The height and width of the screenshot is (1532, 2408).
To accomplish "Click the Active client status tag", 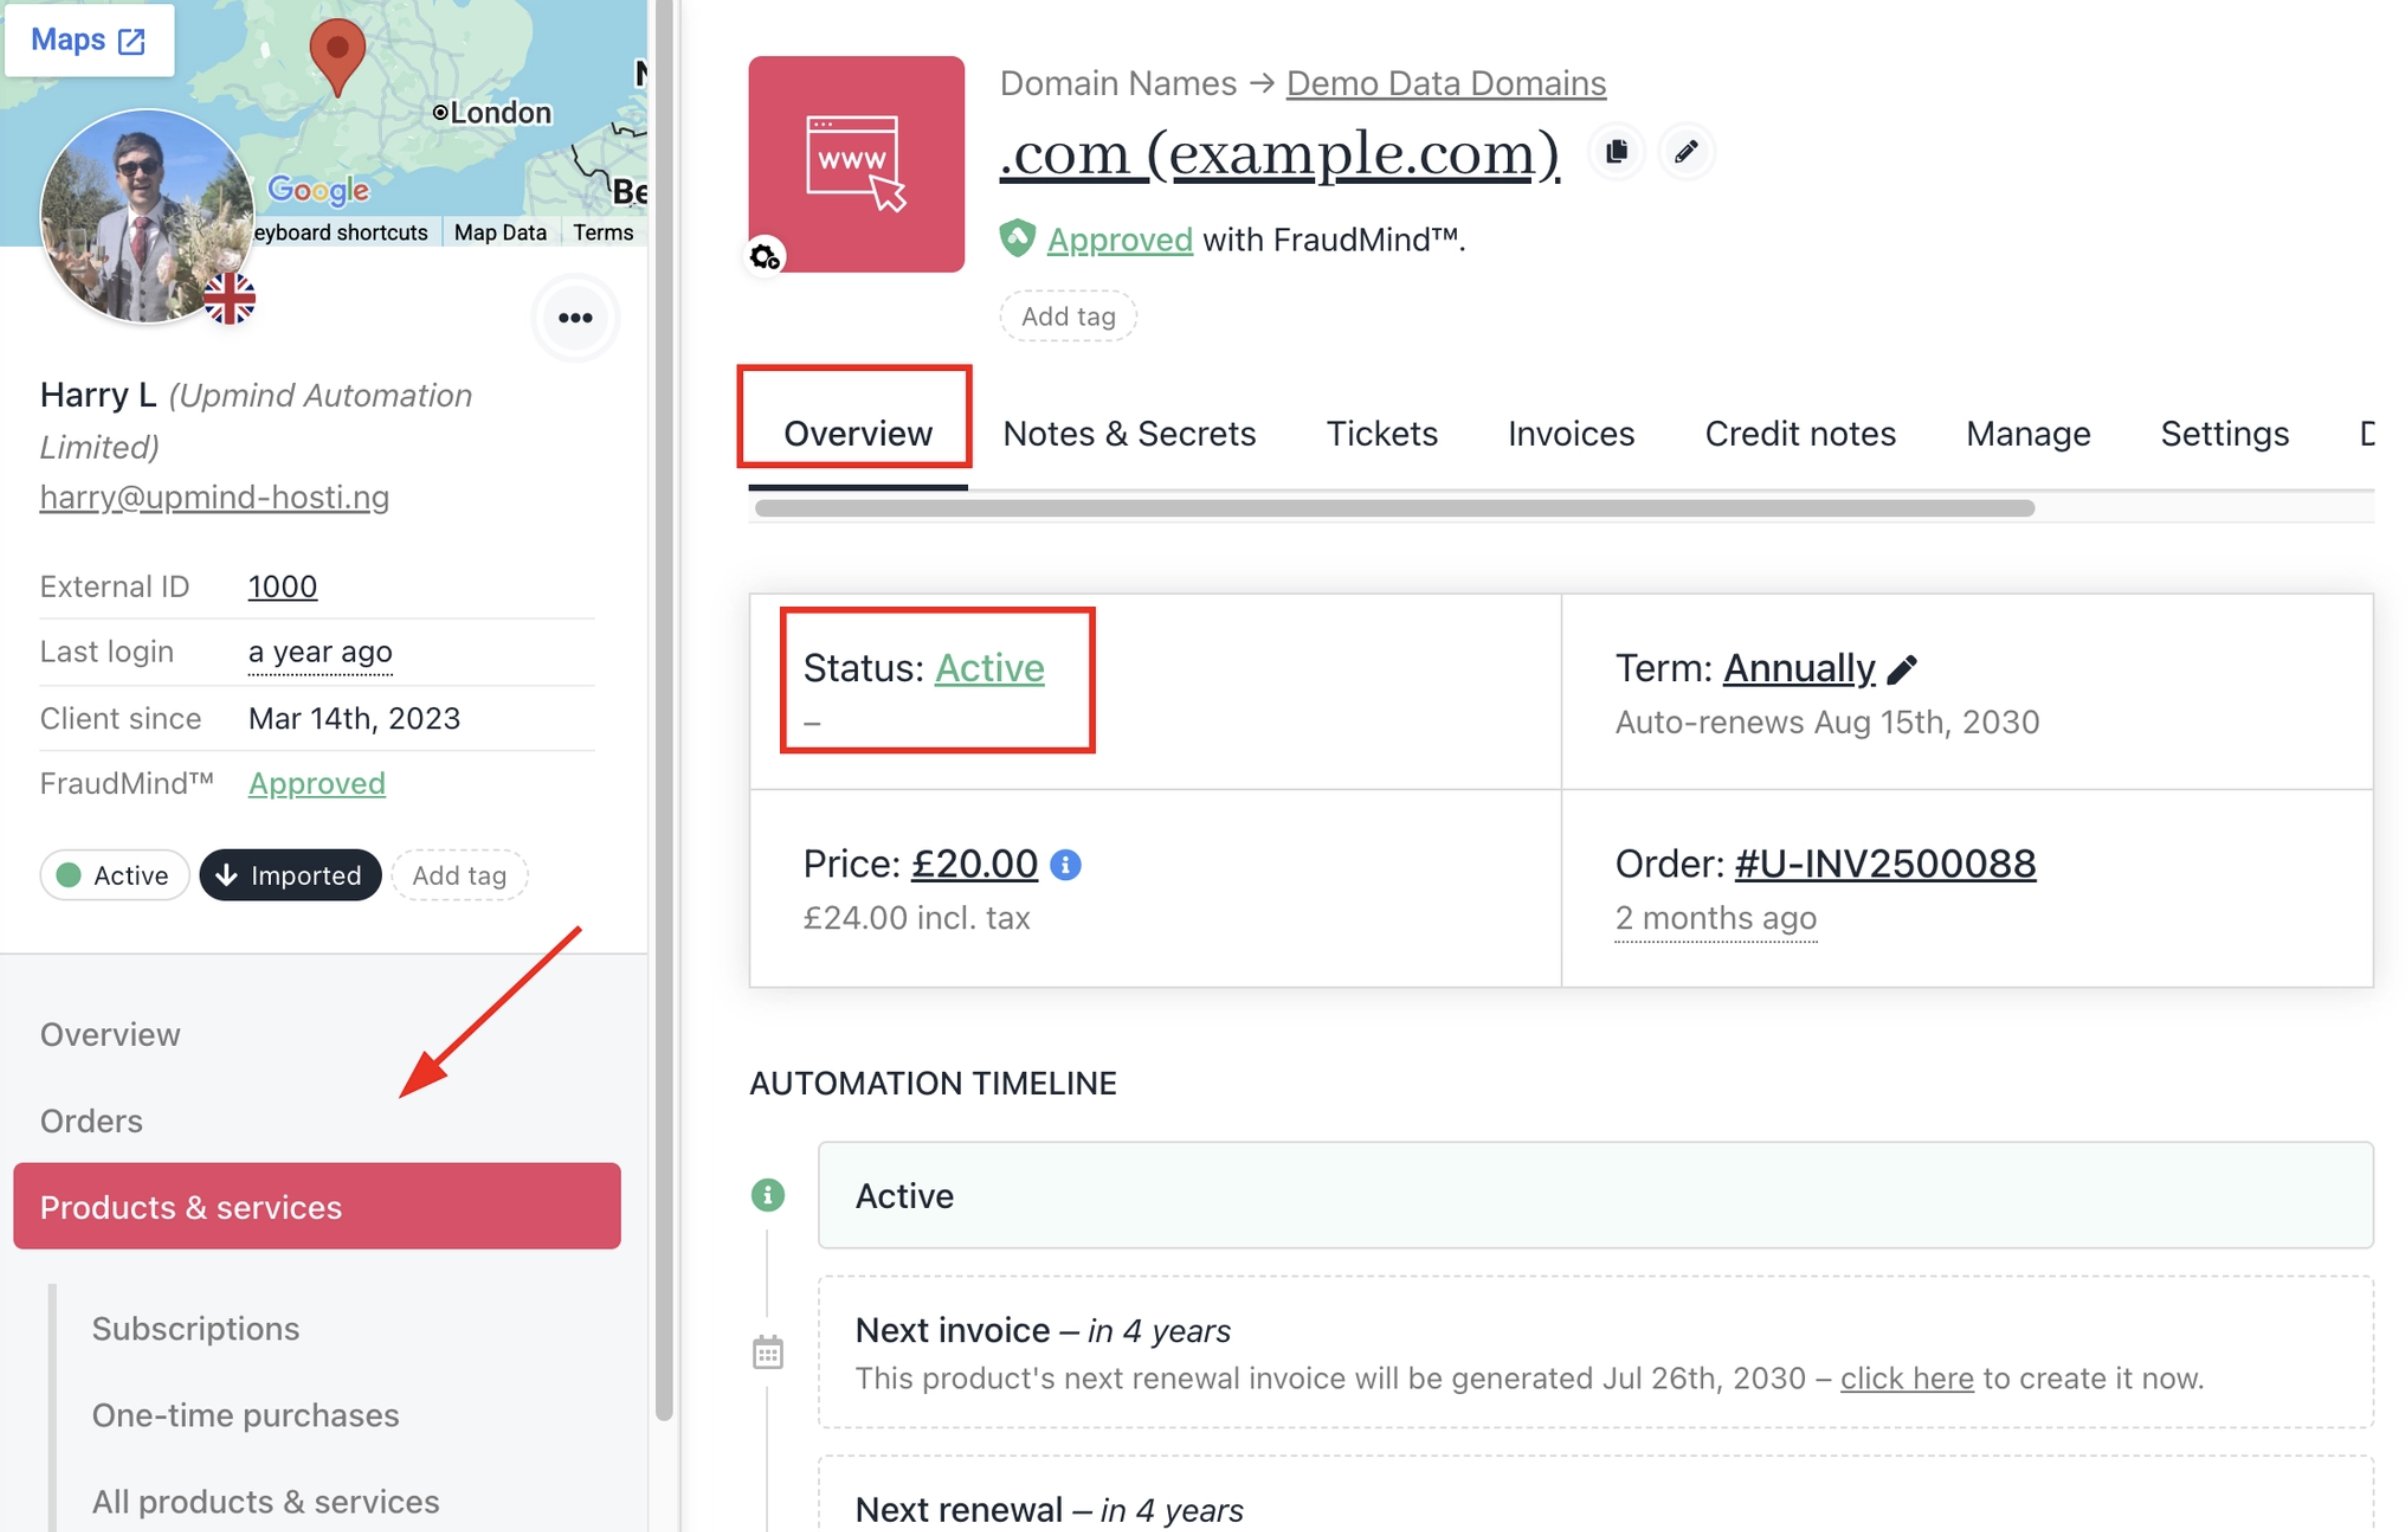I will coord(114,875).
